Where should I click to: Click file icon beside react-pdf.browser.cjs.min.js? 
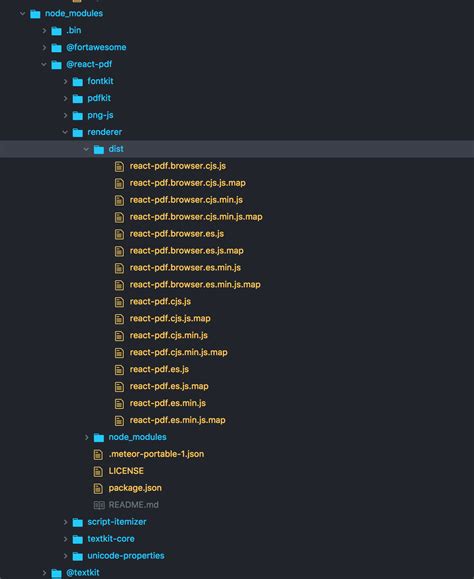click(x=119, y=201)
